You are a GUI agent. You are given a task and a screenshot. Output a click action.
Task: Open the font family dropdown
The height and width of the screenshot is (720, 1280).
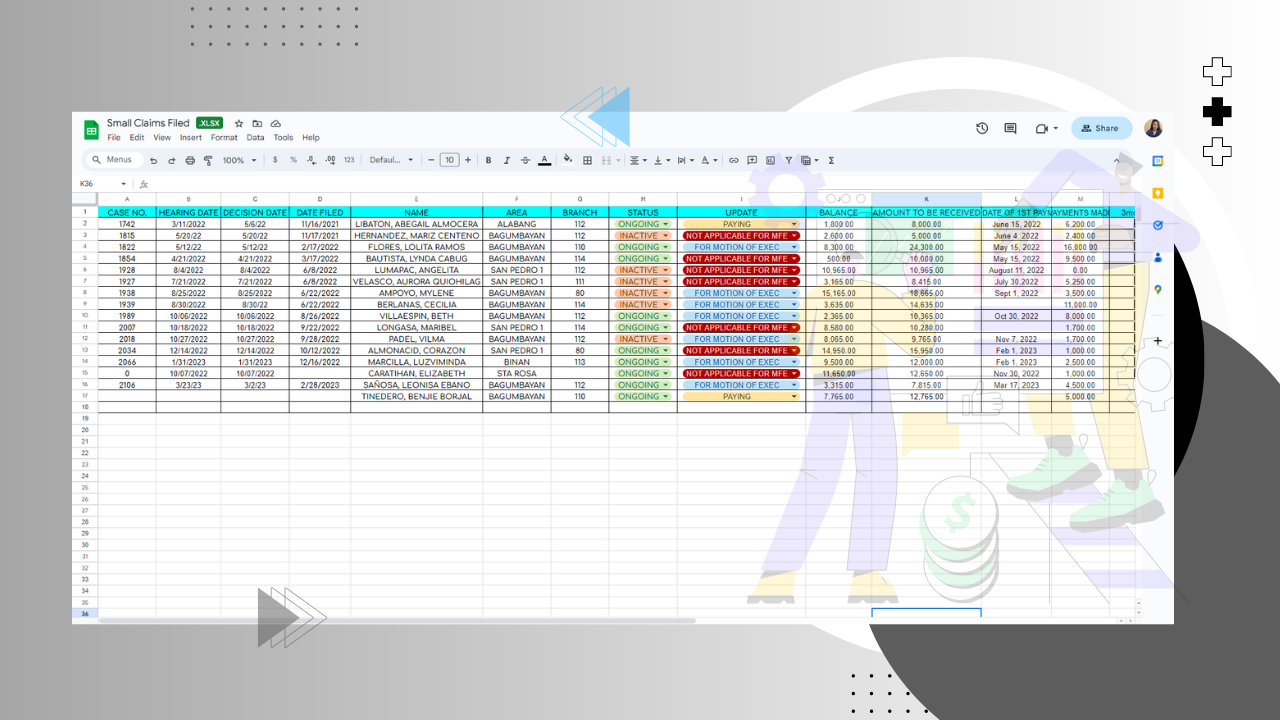pos(391,160)
